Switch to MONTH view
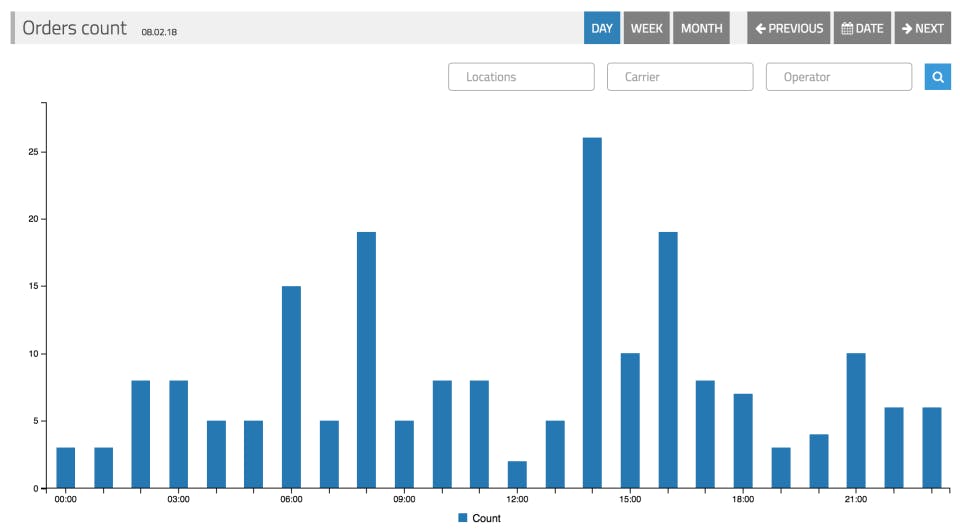The height and width of the screenshot is (530, 960). pyautogui.click(x=702, y=28)
